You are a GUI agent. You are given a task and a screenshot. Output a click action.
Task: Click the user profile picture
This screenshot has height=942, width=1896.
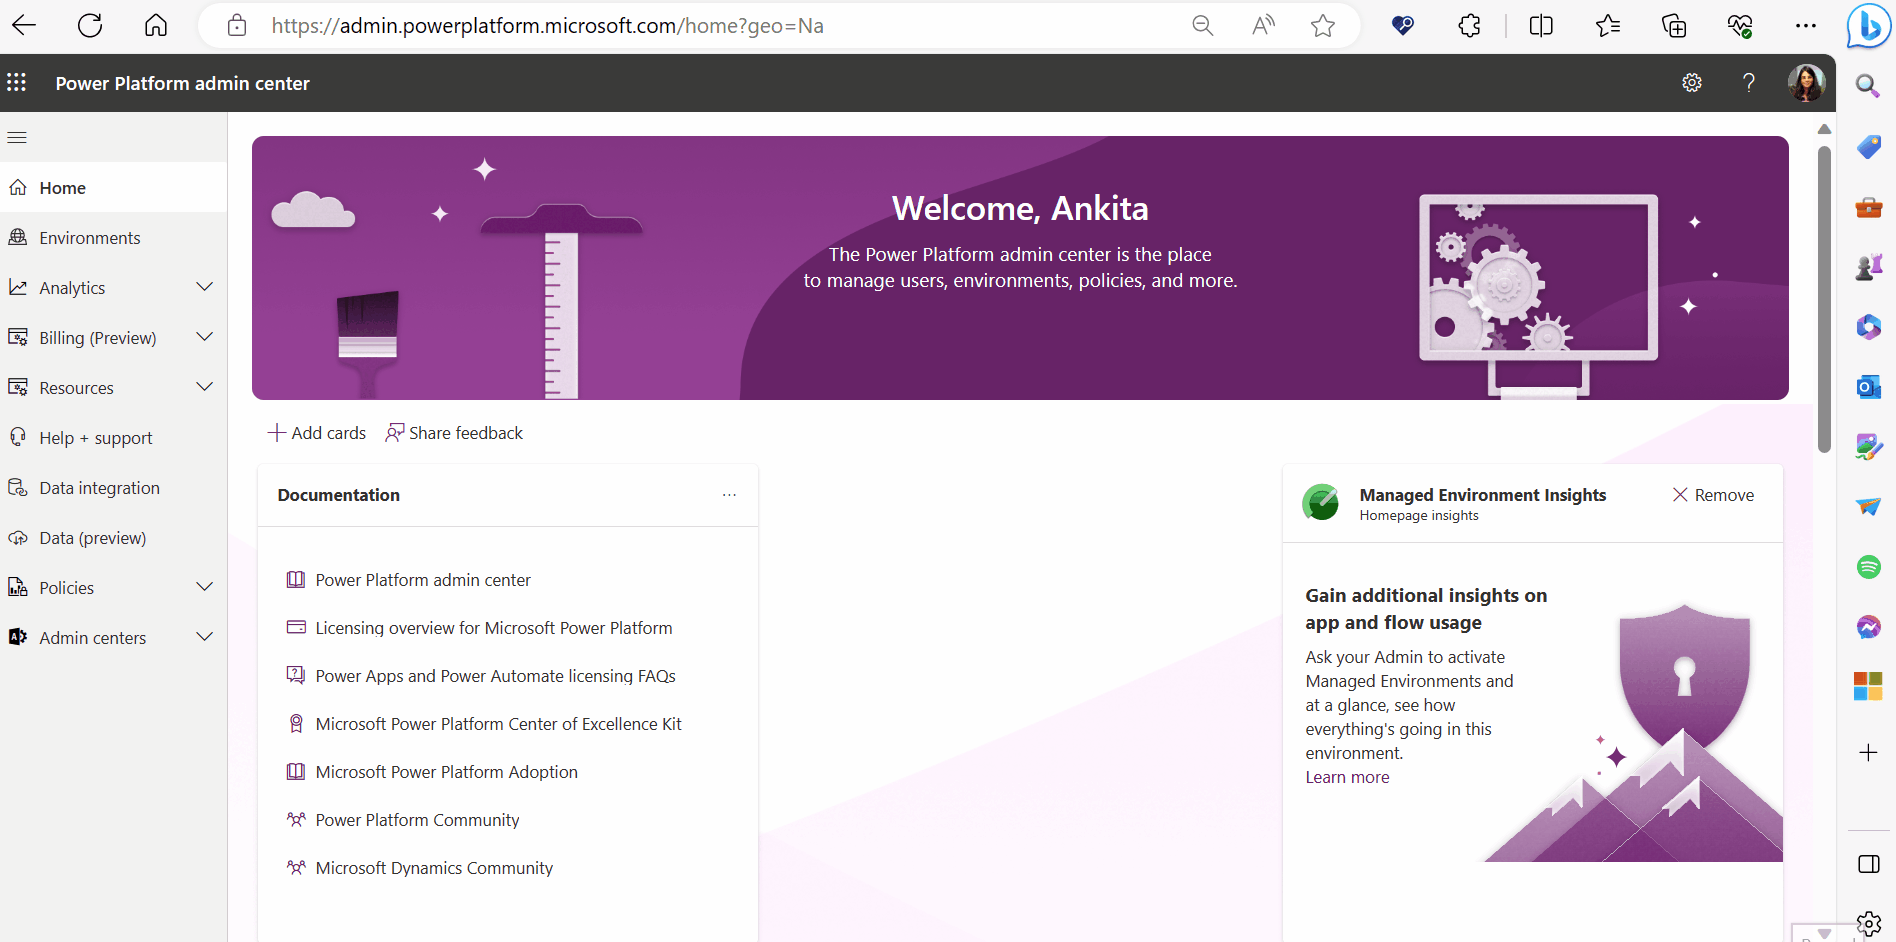pos(1805,83)
